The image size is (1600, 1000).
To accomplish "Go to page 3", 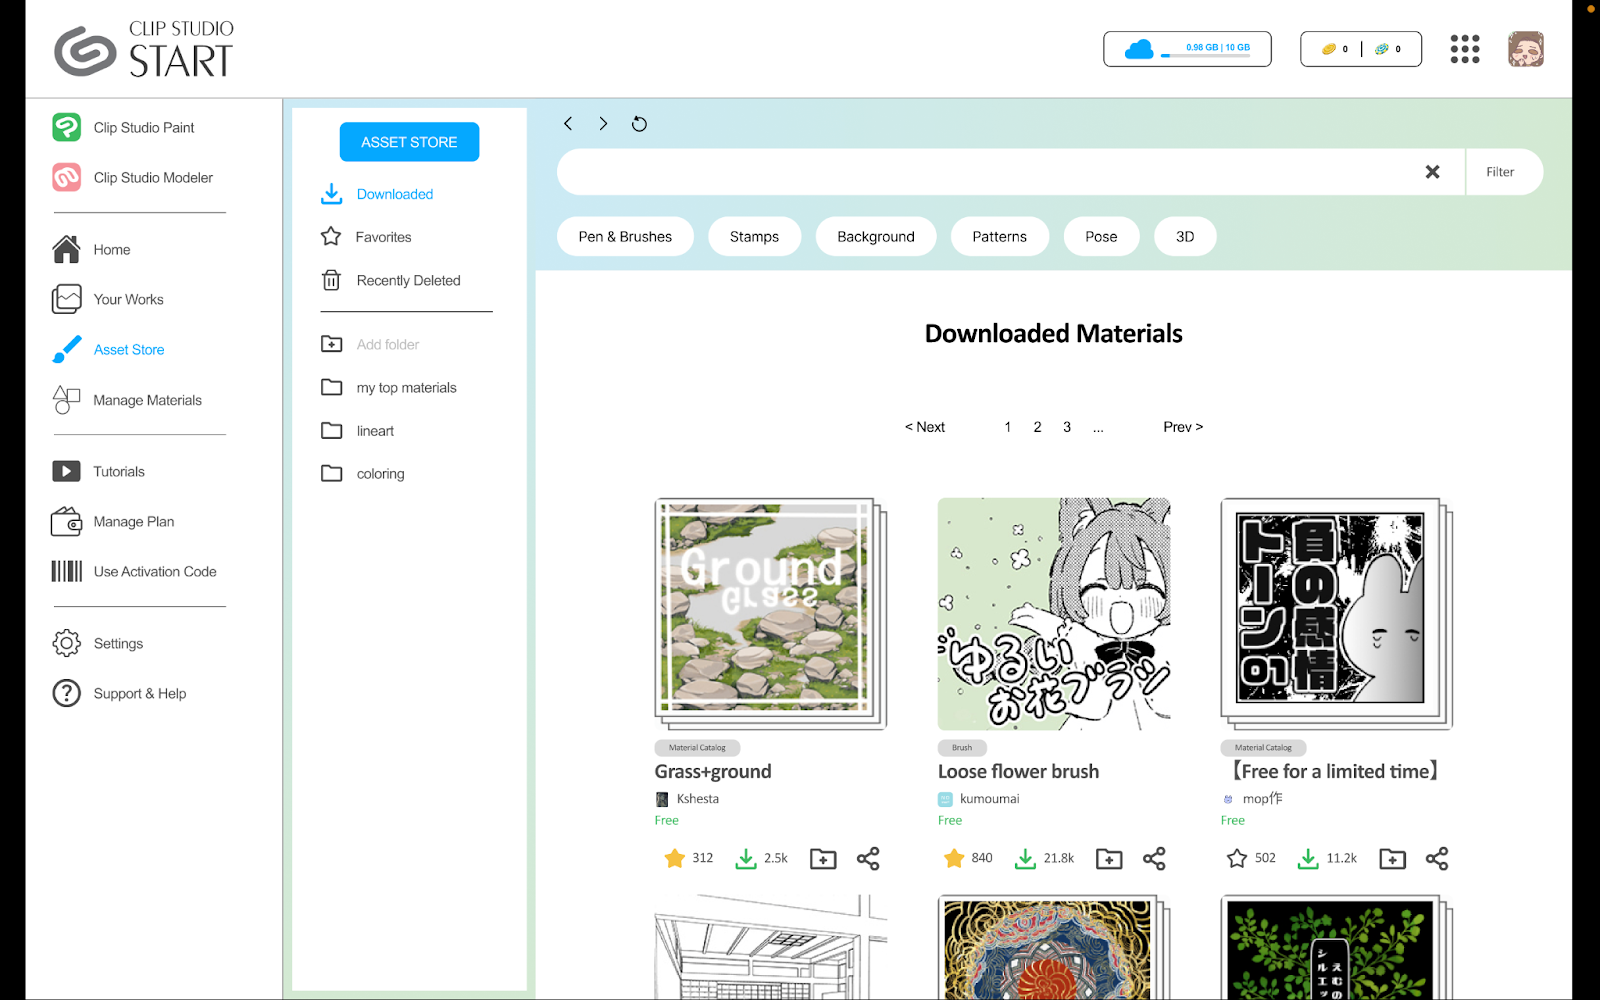I will 1067,427.
